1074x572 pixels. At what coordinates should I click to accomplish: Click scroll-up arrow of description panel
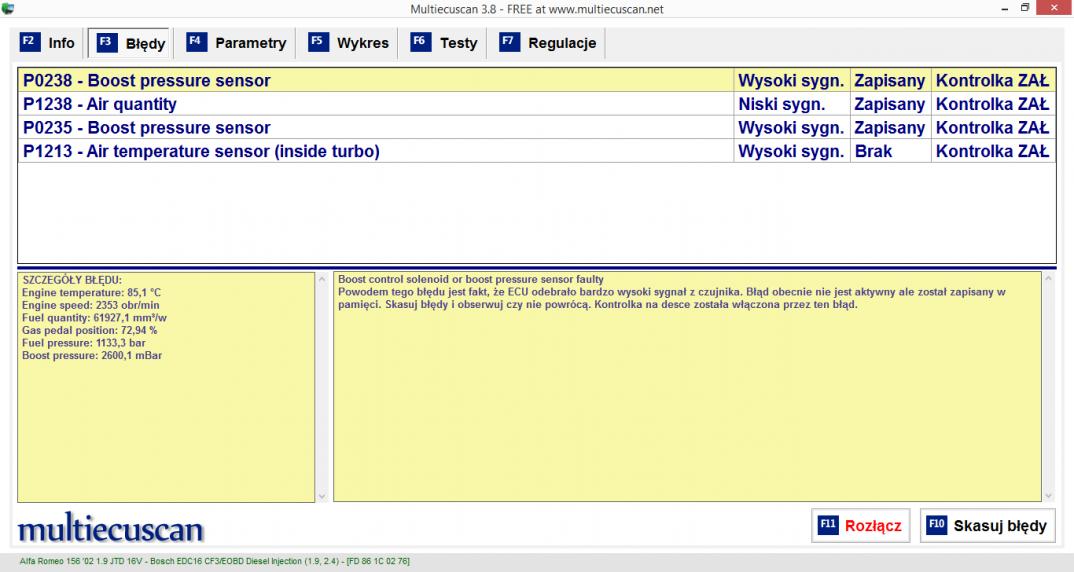coord(1048,279)
